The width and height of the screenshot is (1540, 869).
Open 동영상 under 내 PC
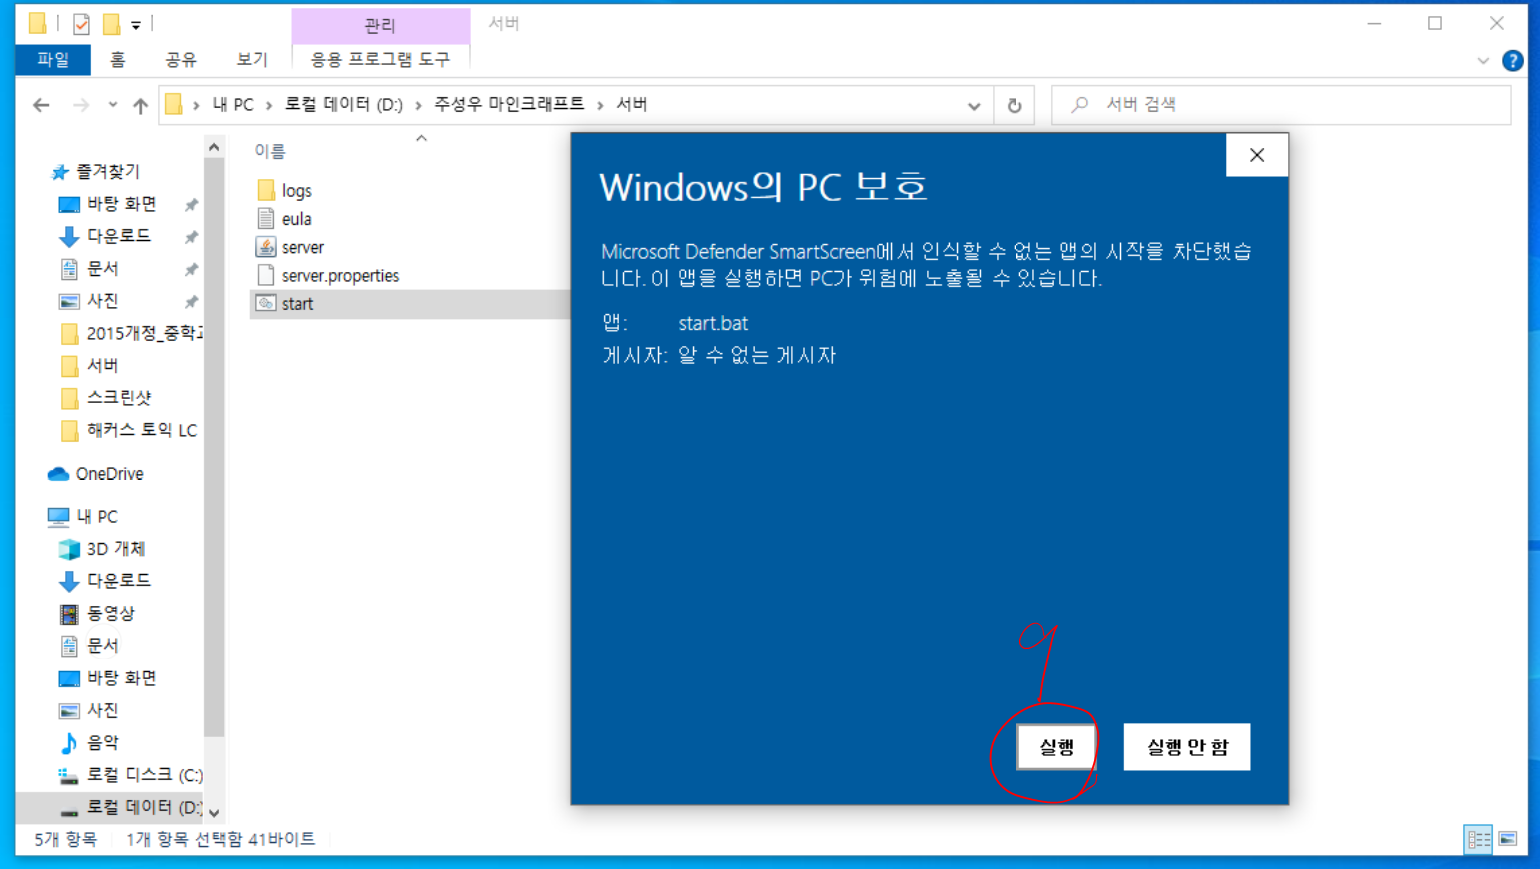pos(110,613)
